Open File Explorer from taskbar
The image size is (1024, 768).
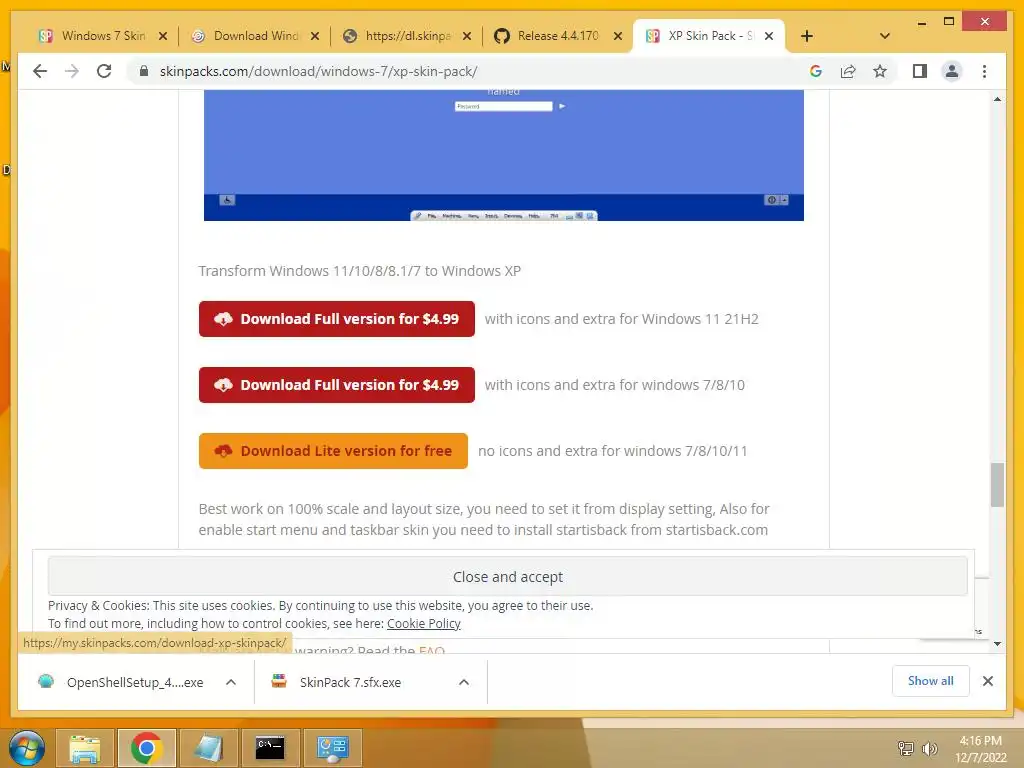click(x=85, y=748)
